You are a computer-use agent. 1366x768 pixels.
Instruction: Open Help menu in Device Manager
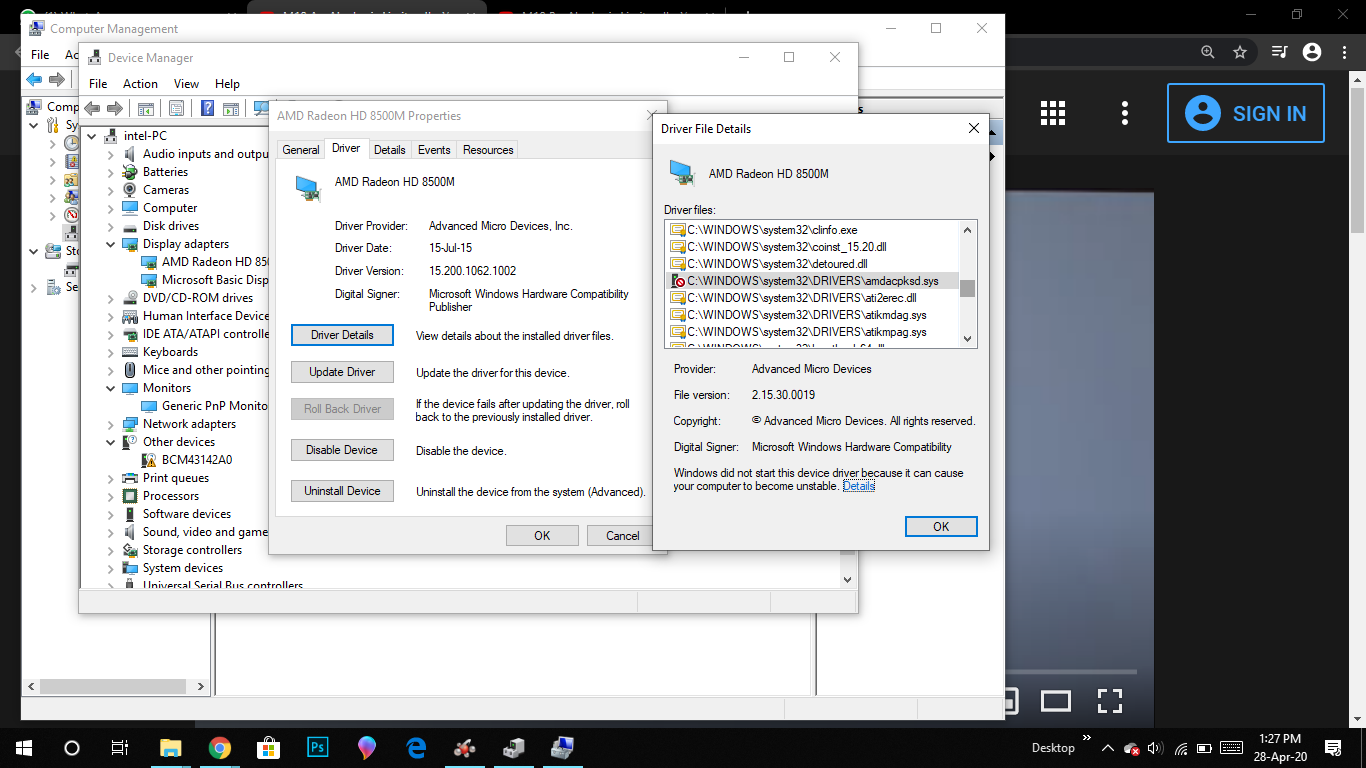(x=227, y=84)
